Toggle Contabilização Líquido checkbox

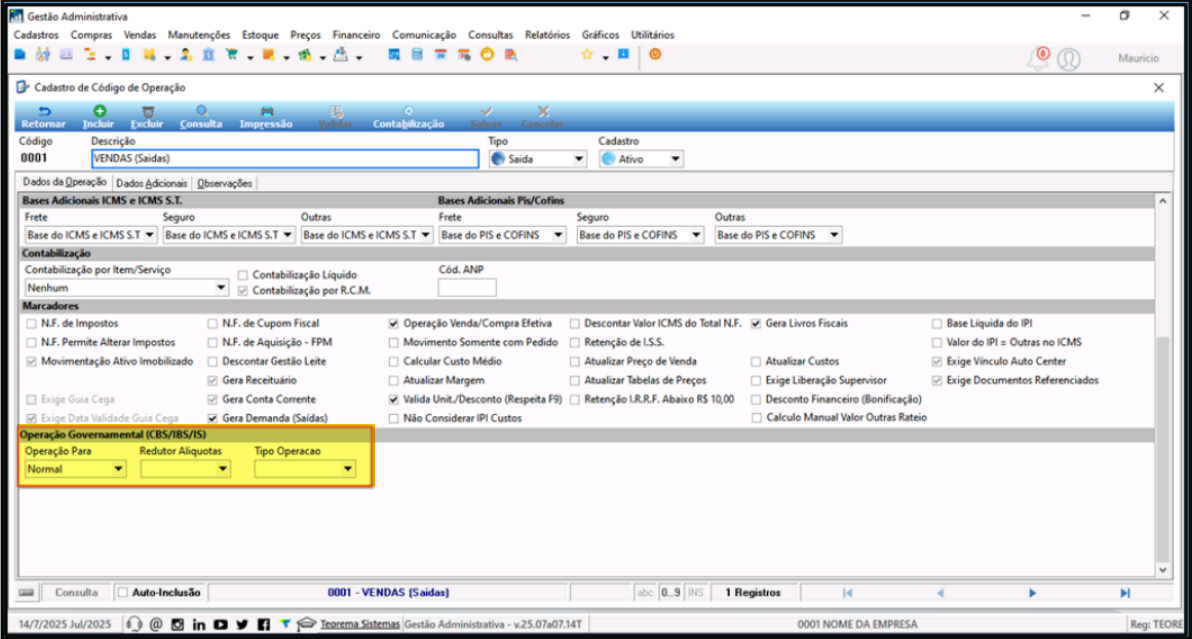point(243,275)
